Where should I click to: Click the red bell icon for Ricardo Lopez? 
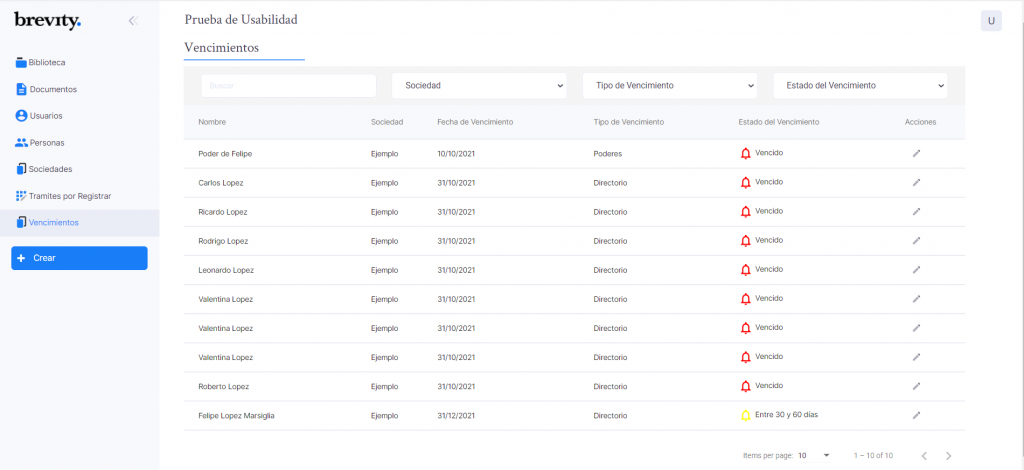tap(745, 212)
